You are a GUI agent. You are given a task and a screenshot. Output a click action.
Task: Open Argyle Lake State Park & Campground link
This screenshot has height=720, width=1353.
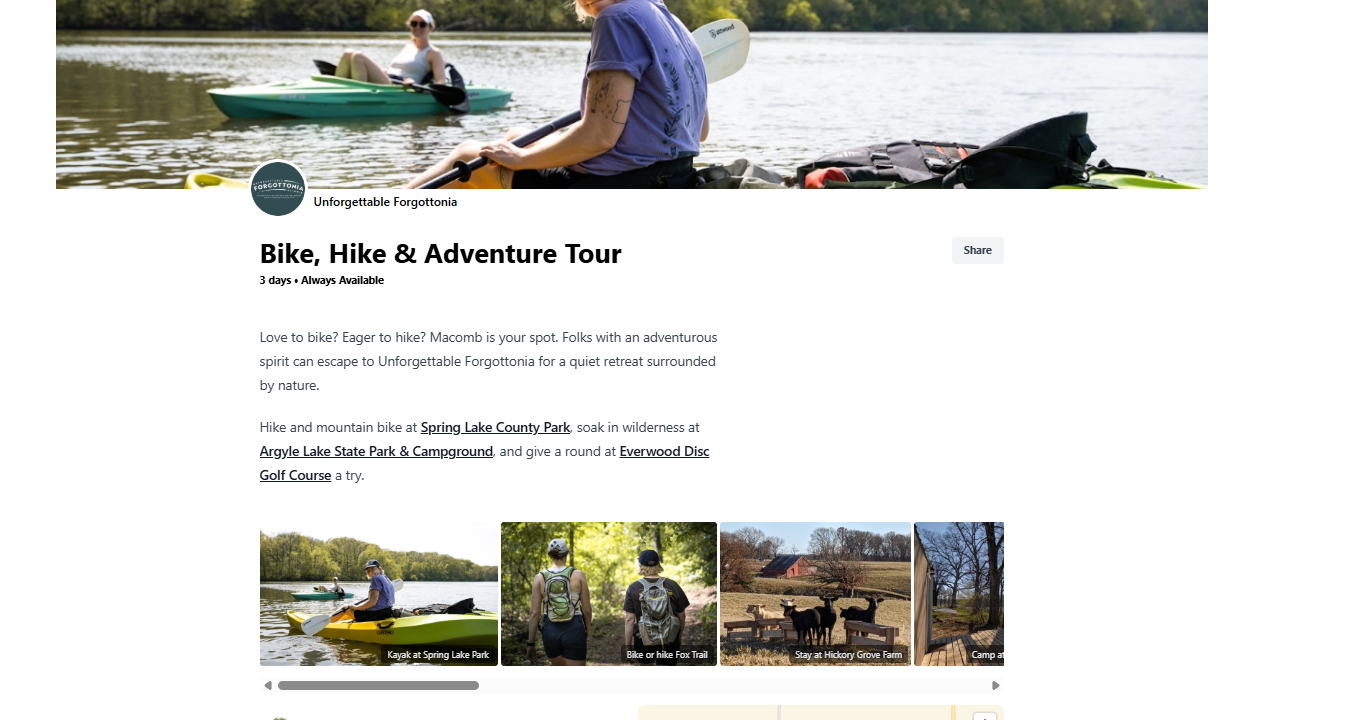click(x=376, y=451)
